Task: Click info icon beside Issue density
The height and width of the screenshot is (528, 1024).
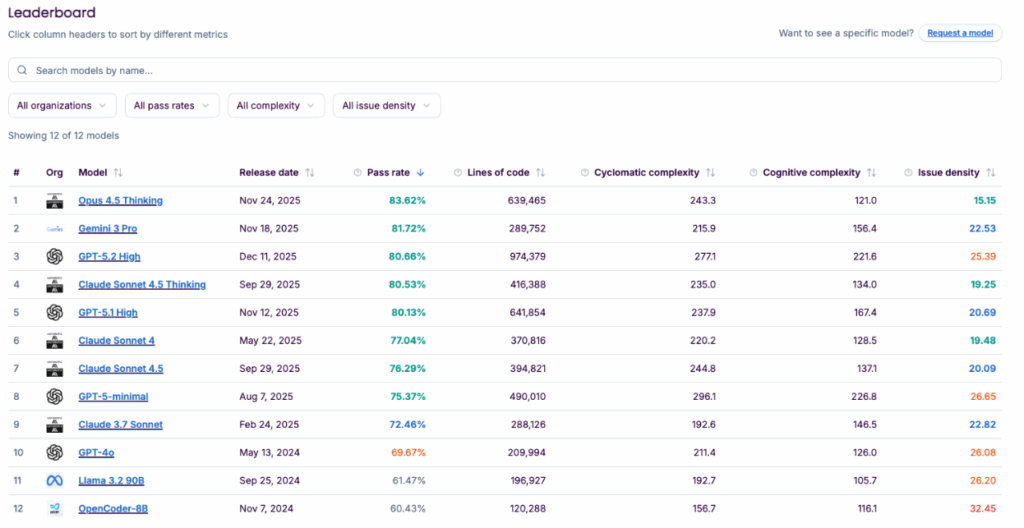Action: tap(908, 173)
